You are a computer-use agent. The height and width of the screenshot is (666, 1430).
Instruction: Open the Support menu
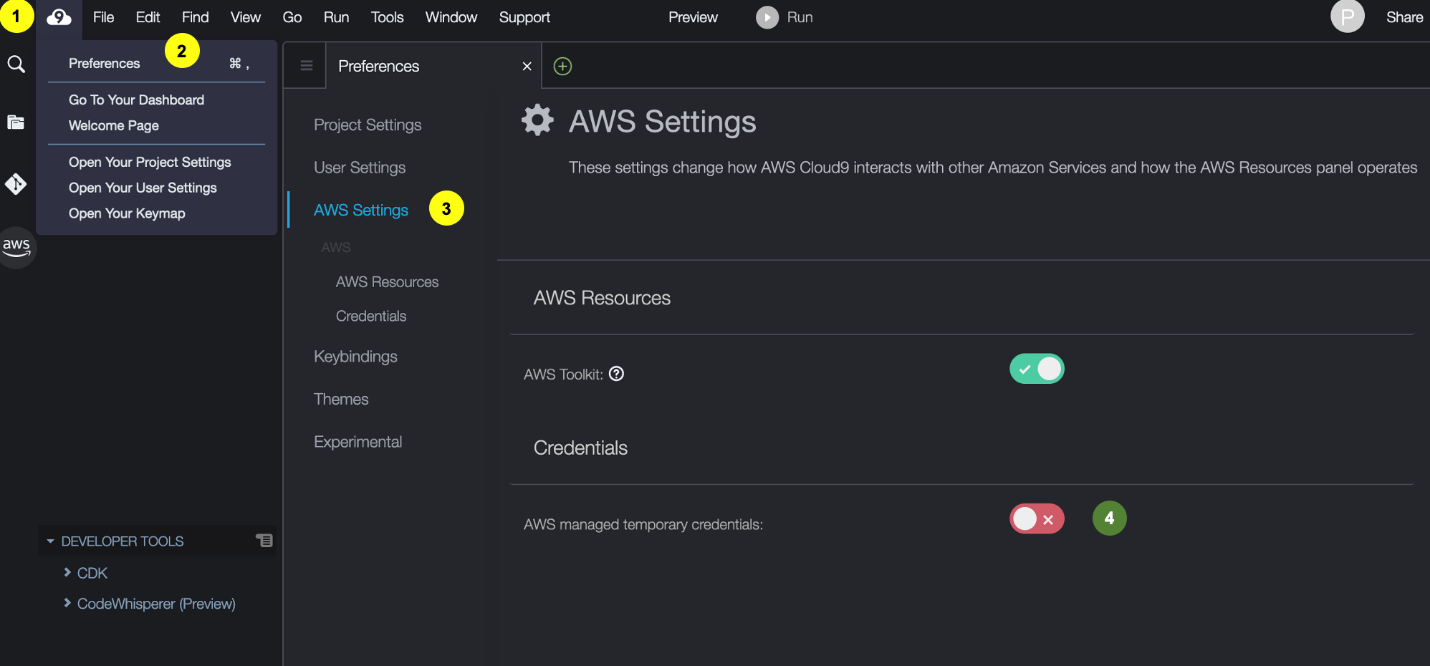click(x=523, y=17)
